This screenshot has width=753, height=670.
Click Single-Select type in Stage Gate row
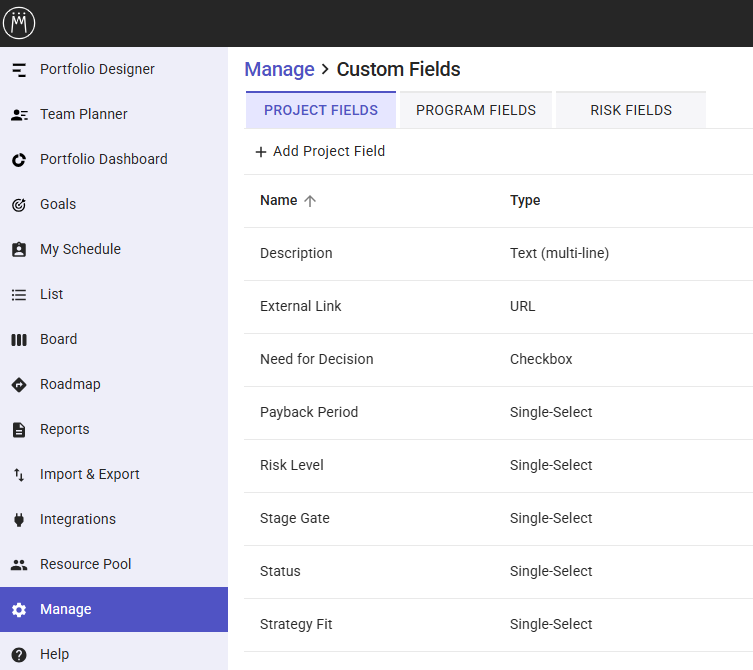[551, 518]
